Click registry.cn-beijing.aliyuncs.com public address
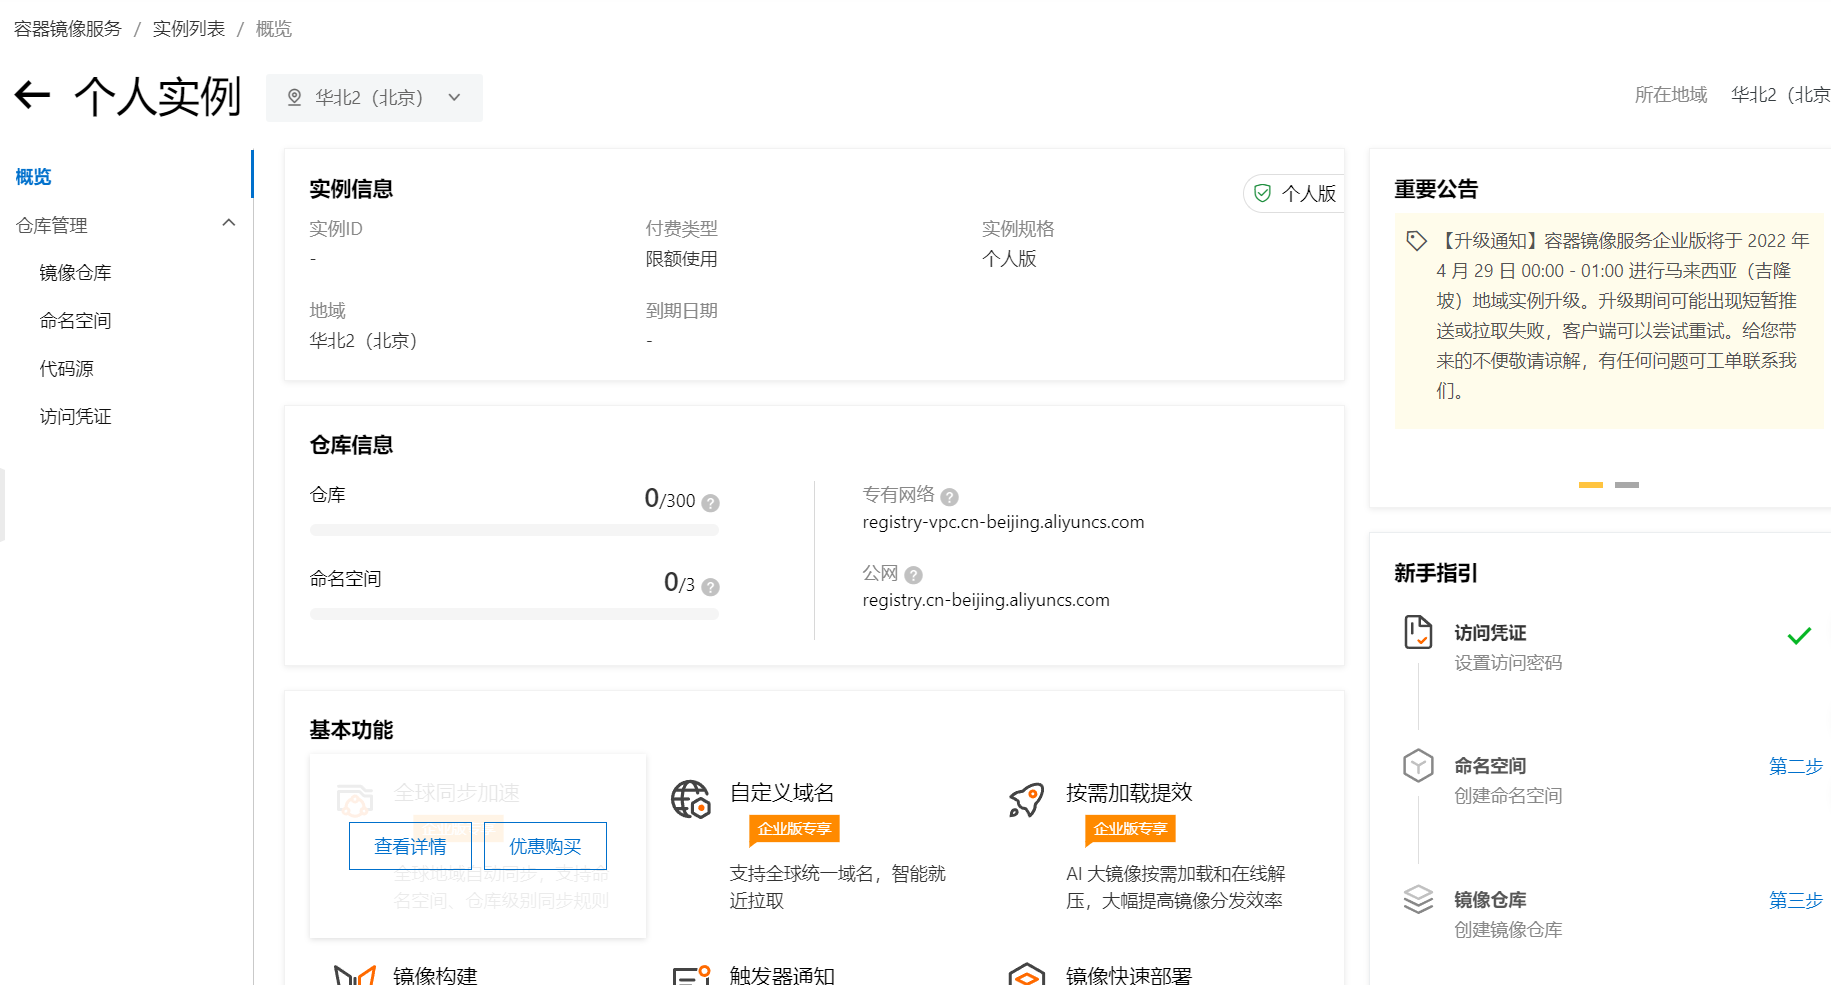 click(986, 600)
